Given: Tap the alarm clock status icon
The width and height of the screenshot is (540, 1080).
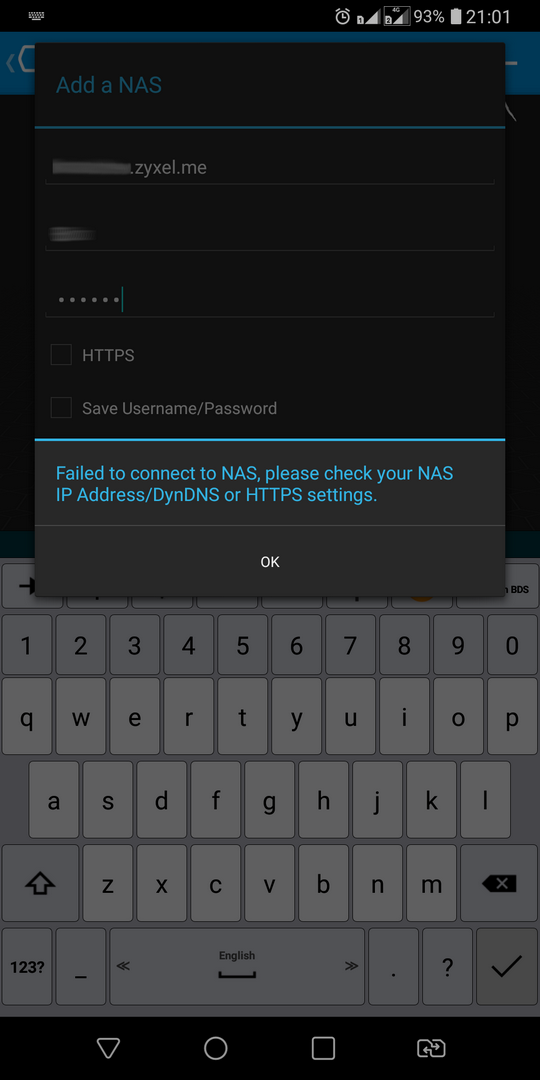Looking at the screenshot, I should coord(342,17).
